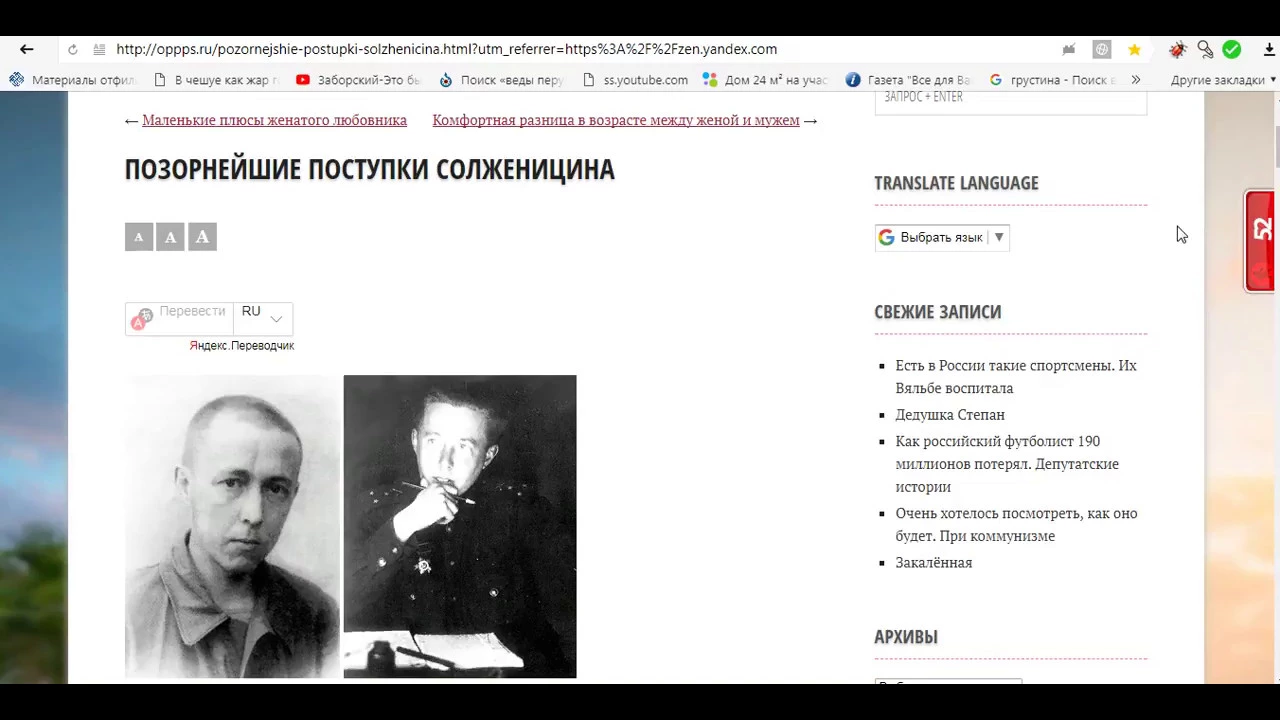The image size is (1280, 720).
Task: Click left portrait photo of Solzhenitsyn
Action: point(232,527)
